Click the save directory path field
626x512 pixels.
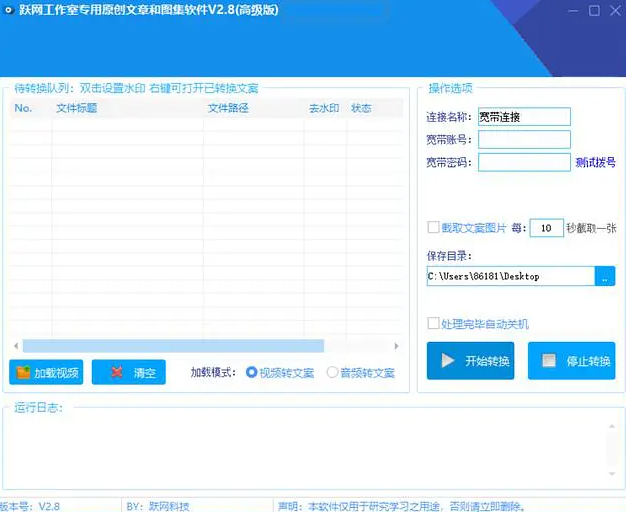tap(511, 276)
